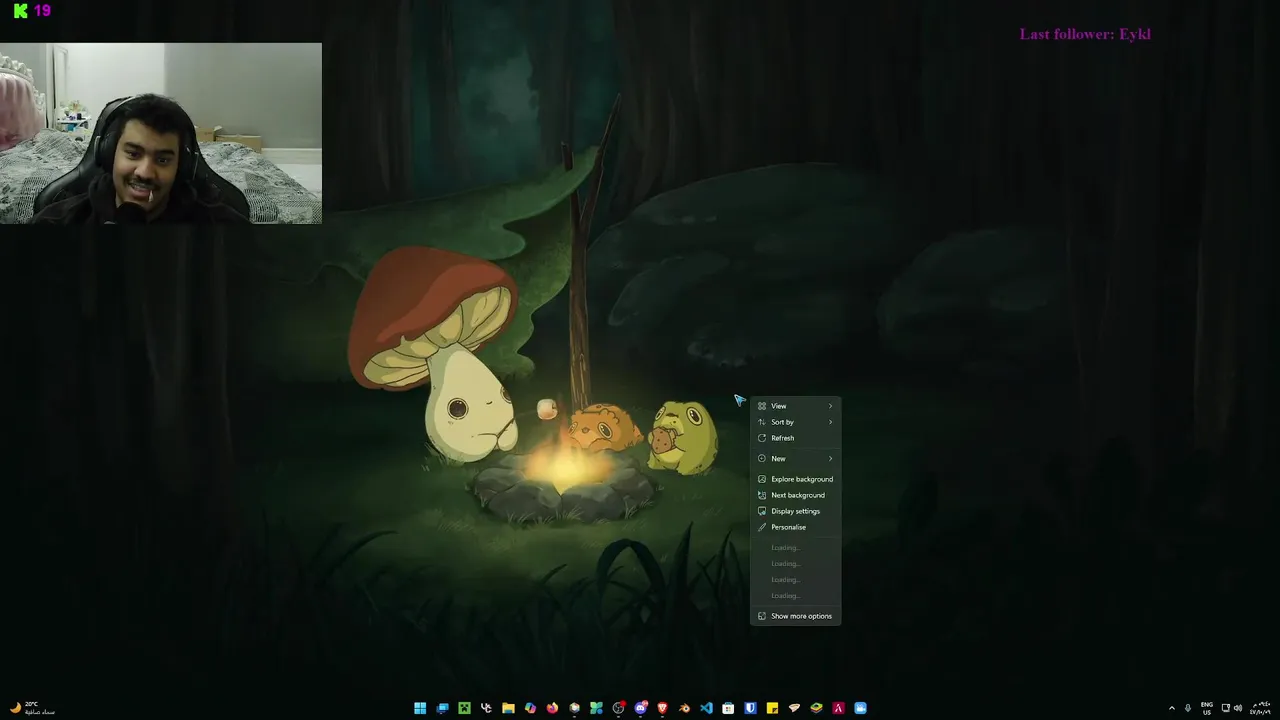Open network quick settings in tray
1280x720 pixels.
[x=1226, y=708]
